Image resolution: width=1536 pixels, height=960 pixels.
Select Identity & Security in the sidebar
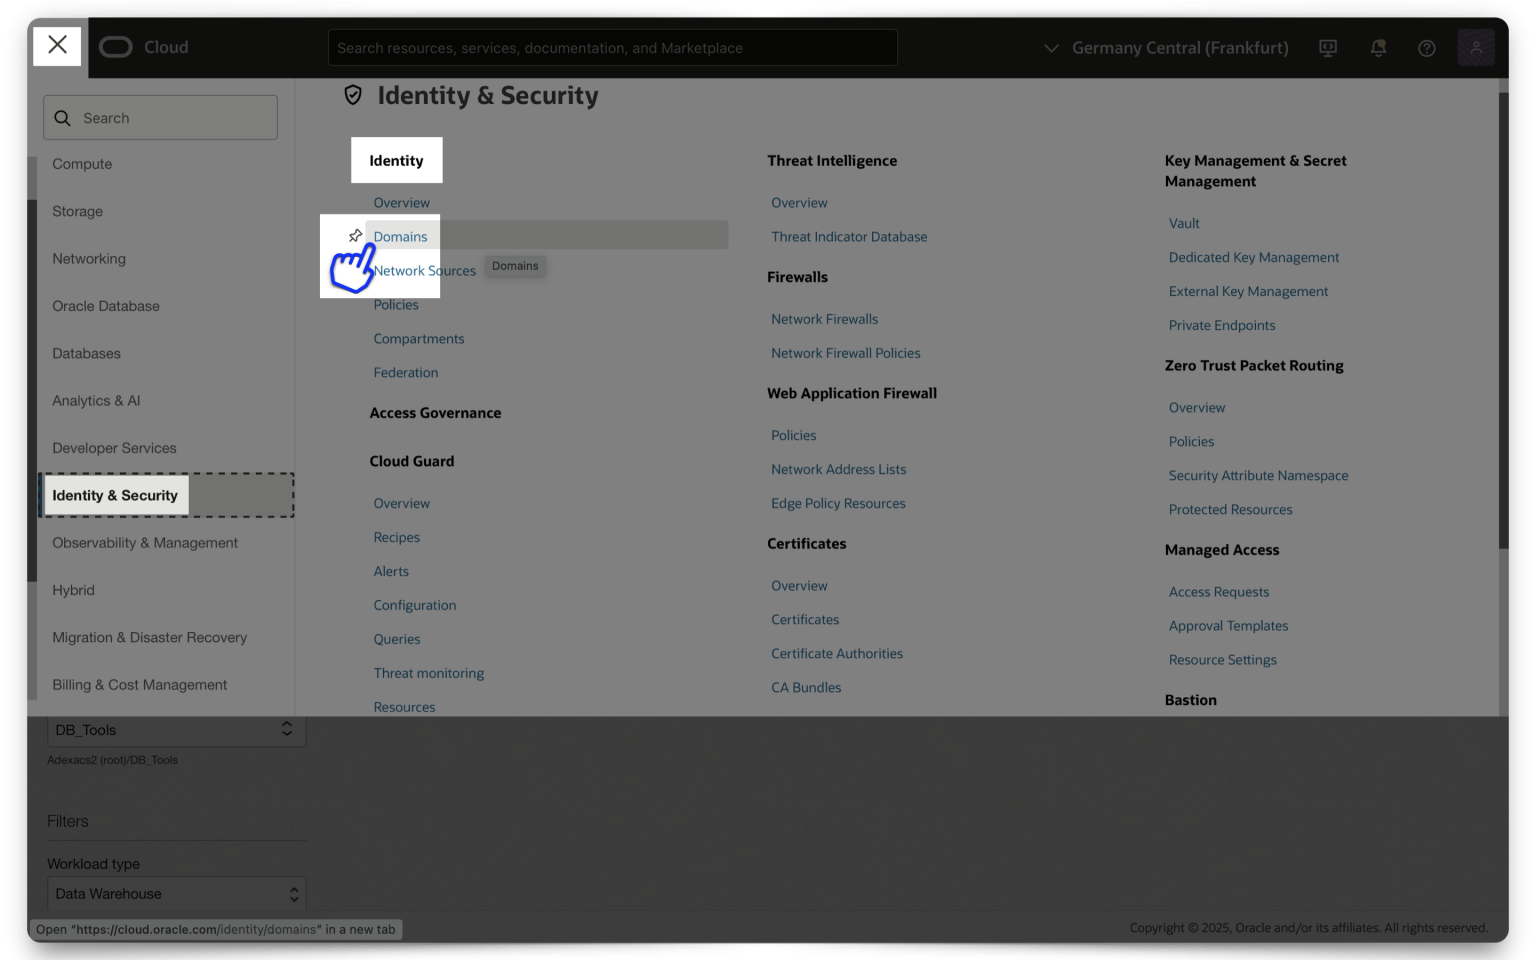coord(115,495)
